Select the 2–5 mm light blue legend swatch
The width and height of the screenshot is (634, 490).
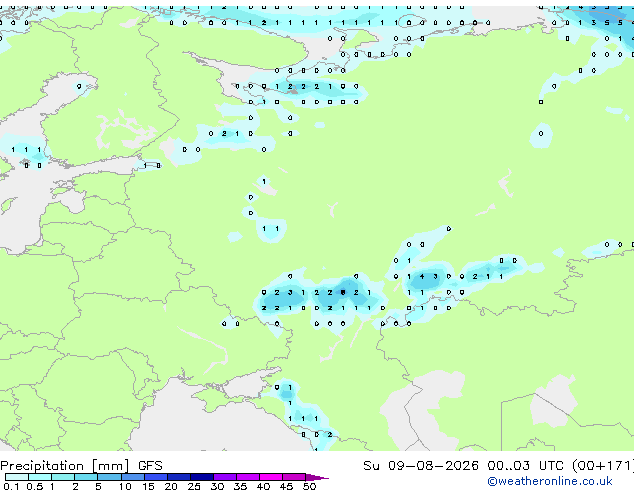point(86,477)
